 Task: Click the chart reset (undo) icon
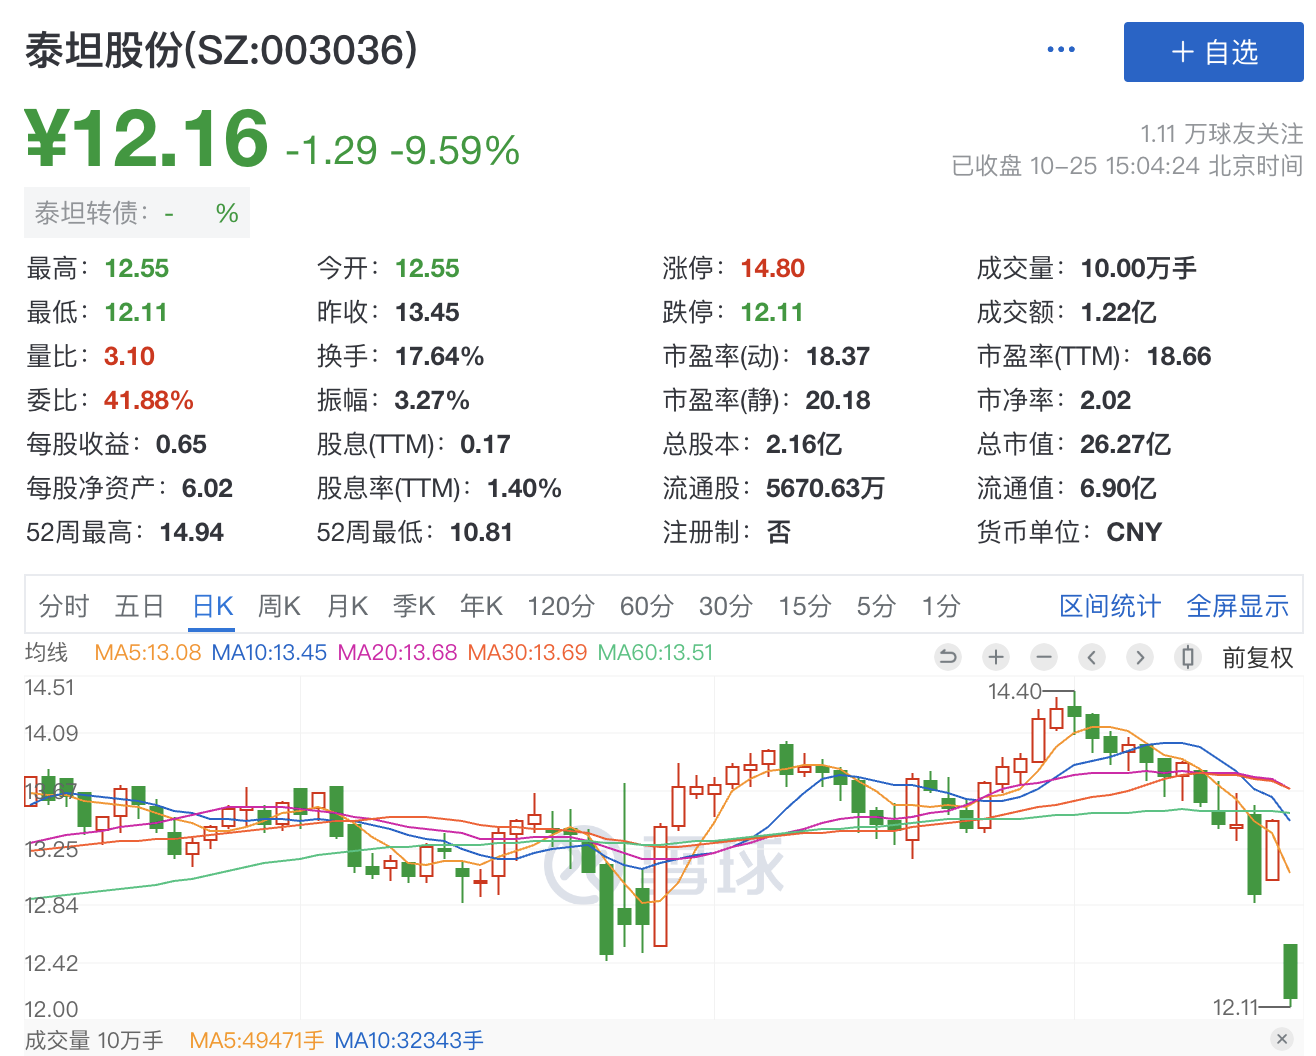pyautogui.click(x=947, y=657)
